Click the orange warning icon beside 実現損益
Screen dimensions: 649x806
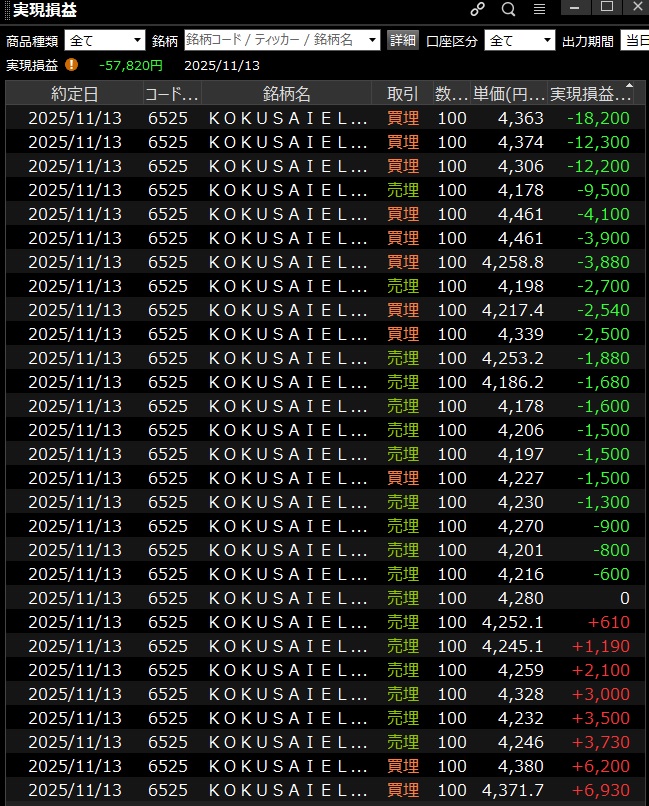click(x=71, y=65)
